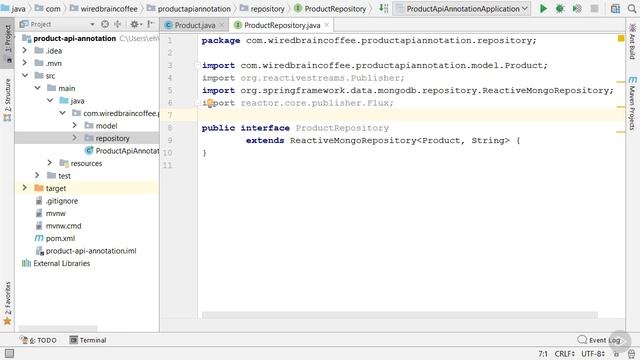The height and width of the screenshot is (360, 640).
Task: Click the productapiannotation breadcrumb
Action: click(x=189, y=9)
